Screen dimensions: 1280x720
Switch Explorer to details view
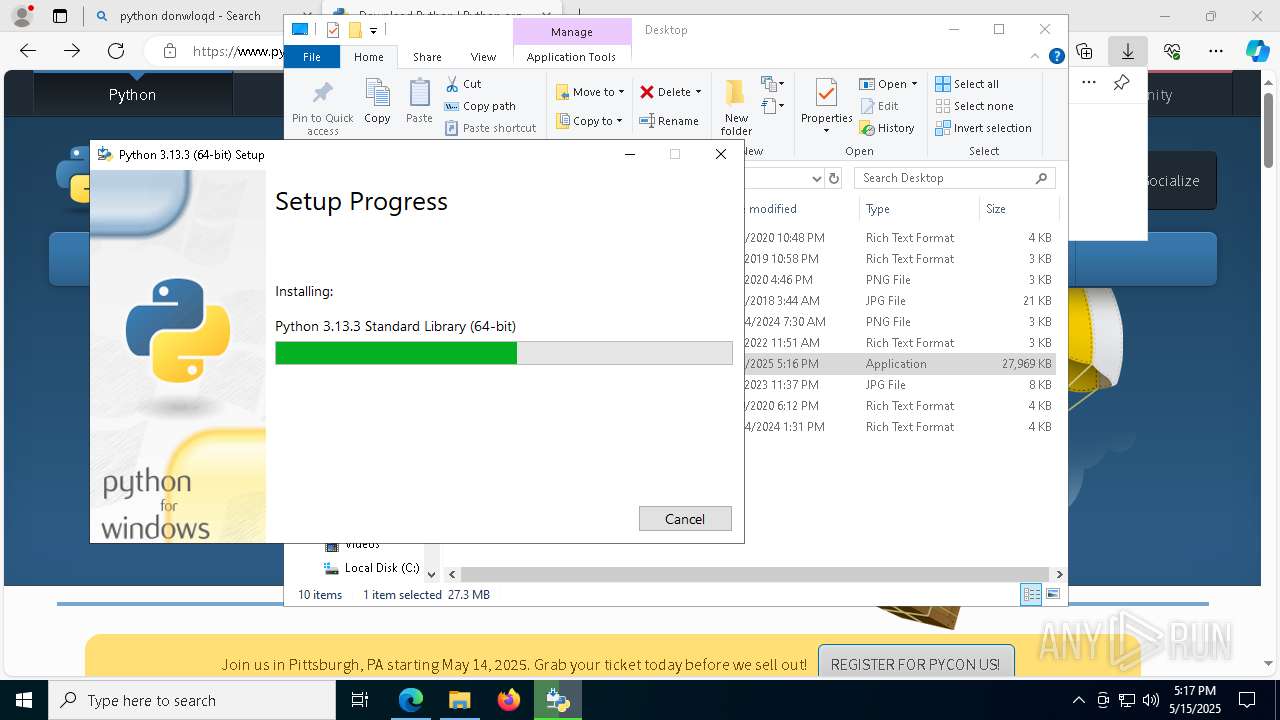click(1031, 594)
